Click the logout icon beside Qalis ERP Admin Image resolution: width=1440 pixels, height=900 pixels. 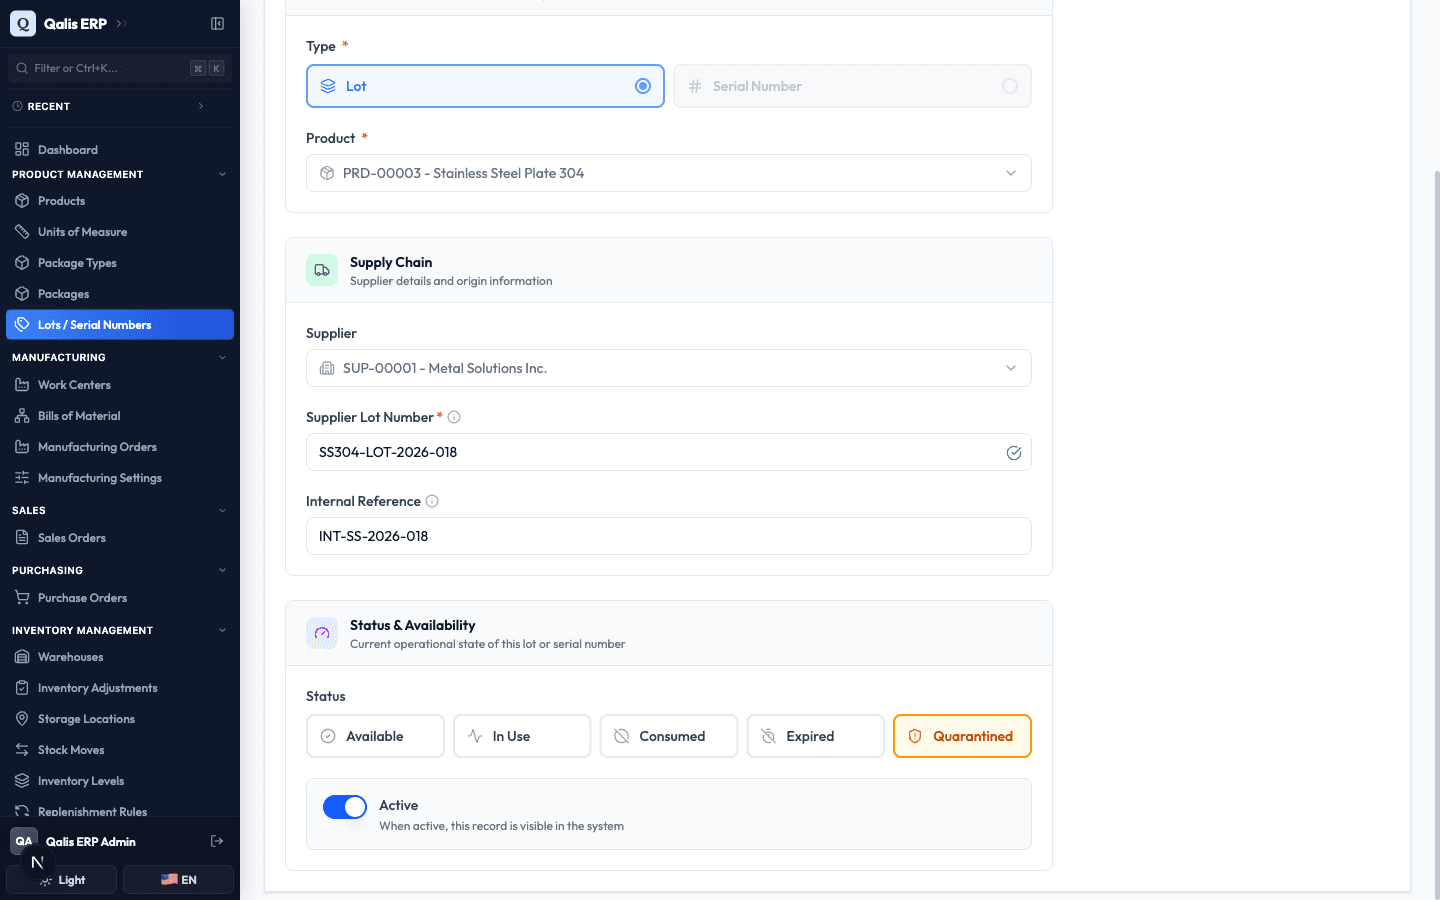(x=217, y=841)
